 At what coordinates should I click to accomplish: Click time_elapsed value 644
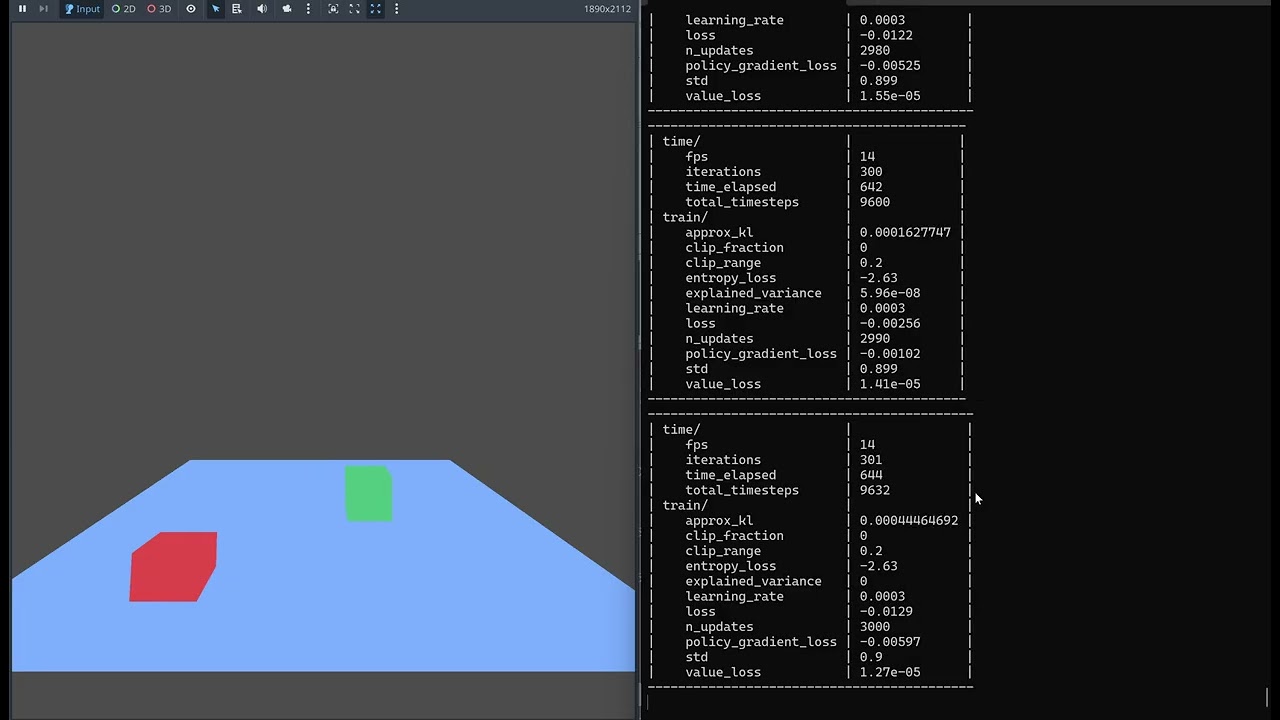click(871, 475)
